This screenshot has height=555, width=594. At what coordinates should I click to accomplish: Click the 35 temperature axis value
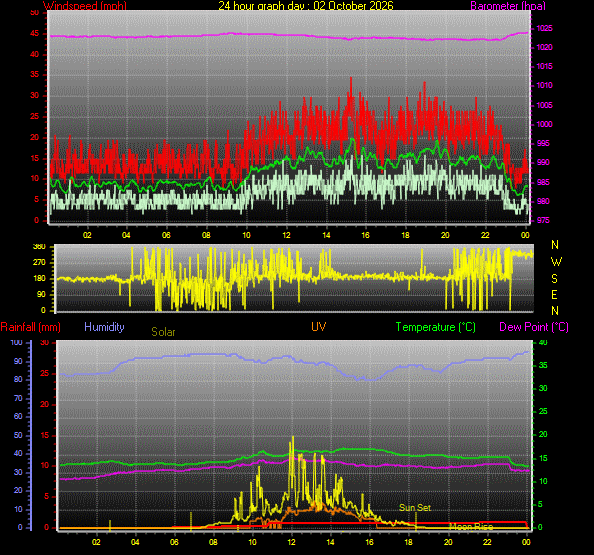click(543, 366)
